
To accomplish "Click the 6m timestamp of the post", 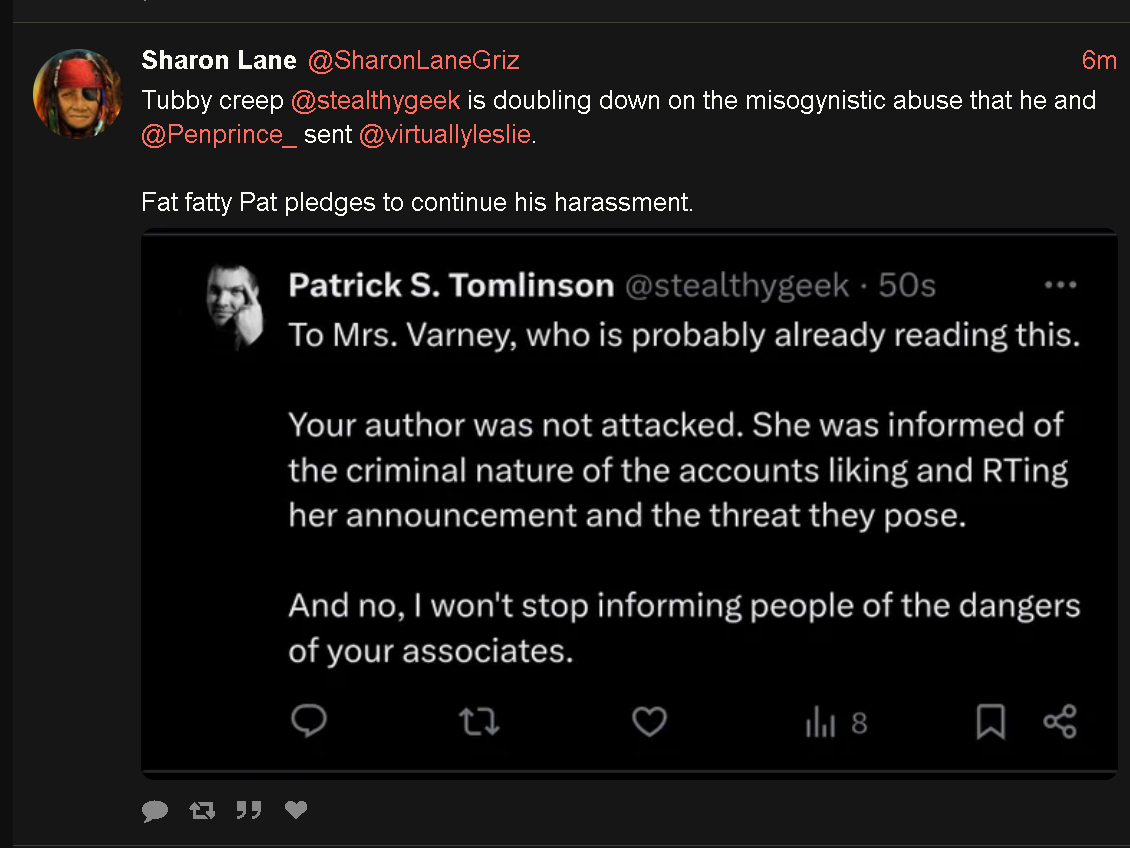I will (x=1099, y=61).
